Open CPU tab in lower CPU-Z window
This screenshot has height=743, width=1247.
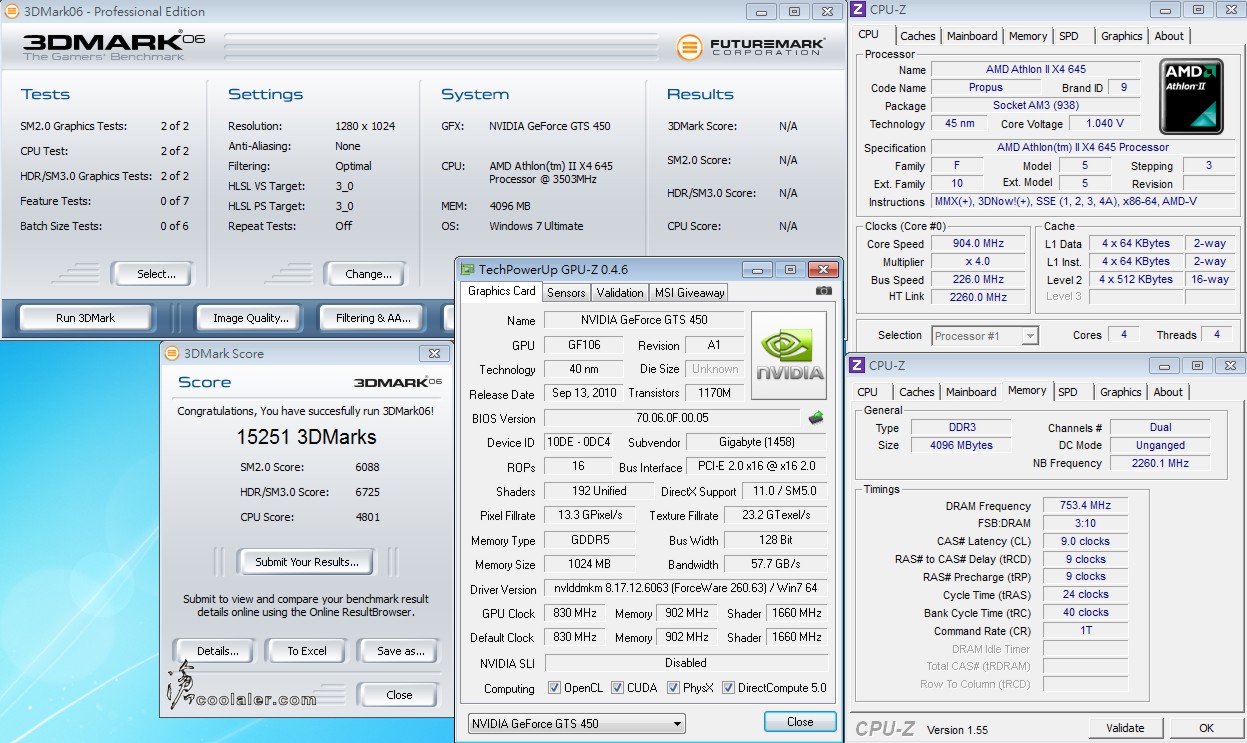(x=868, y=392)
